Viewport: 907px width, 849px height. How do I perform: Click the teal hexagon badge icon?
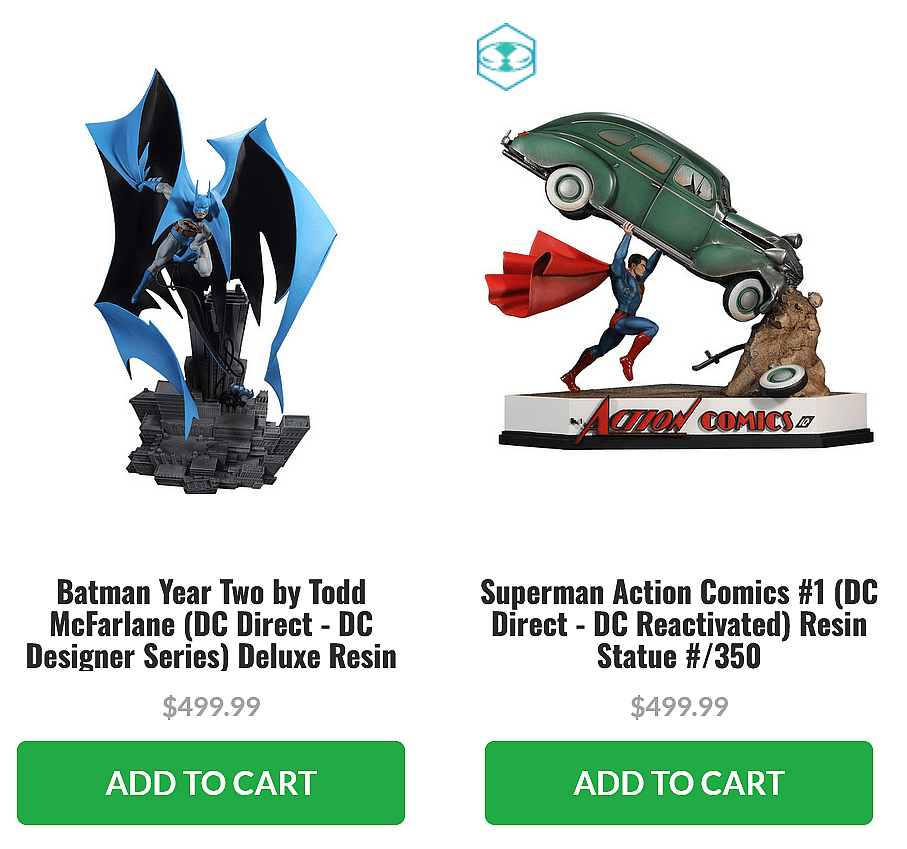tap(506, 57)
